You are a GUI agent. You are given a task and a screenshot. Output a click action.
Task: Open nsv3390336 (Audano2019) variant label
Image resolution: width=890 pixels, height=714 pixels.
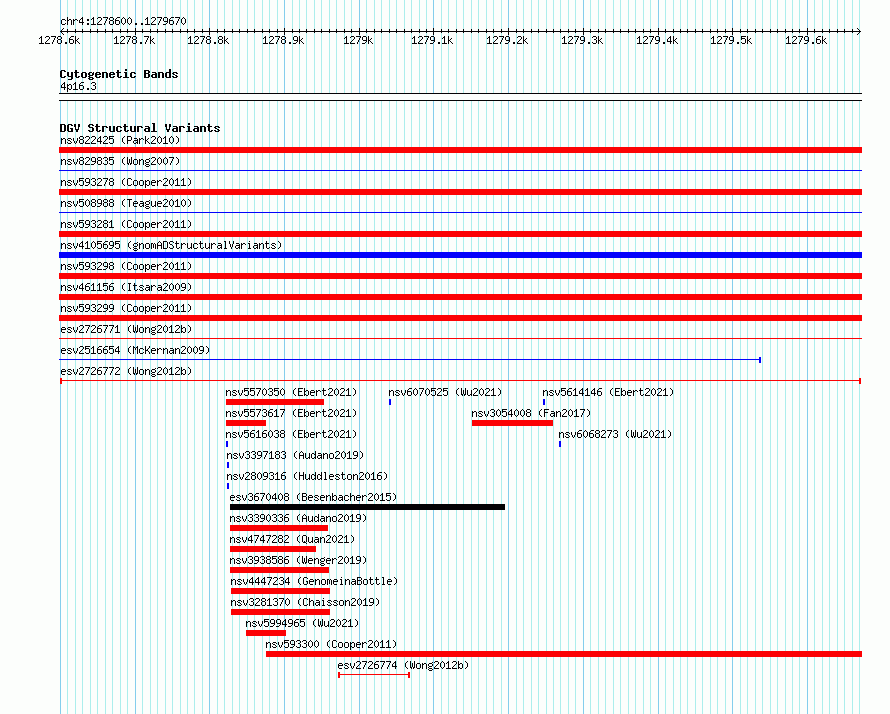[298, 518]
